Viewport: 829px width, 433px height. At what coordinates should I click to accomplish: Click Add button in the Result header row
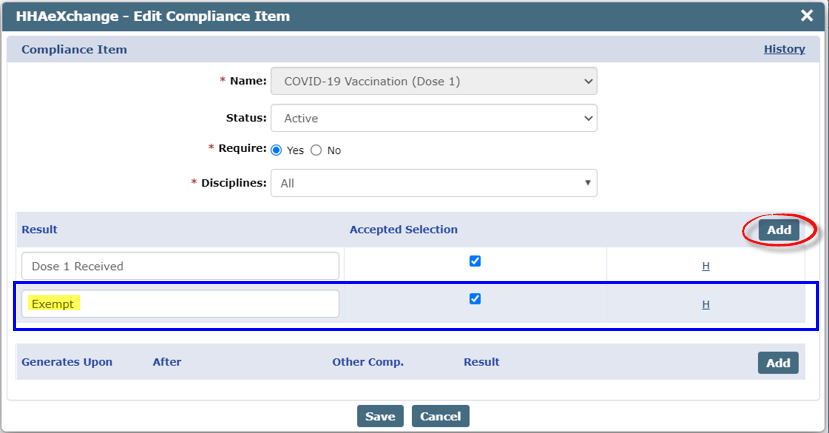pos(779,230)
